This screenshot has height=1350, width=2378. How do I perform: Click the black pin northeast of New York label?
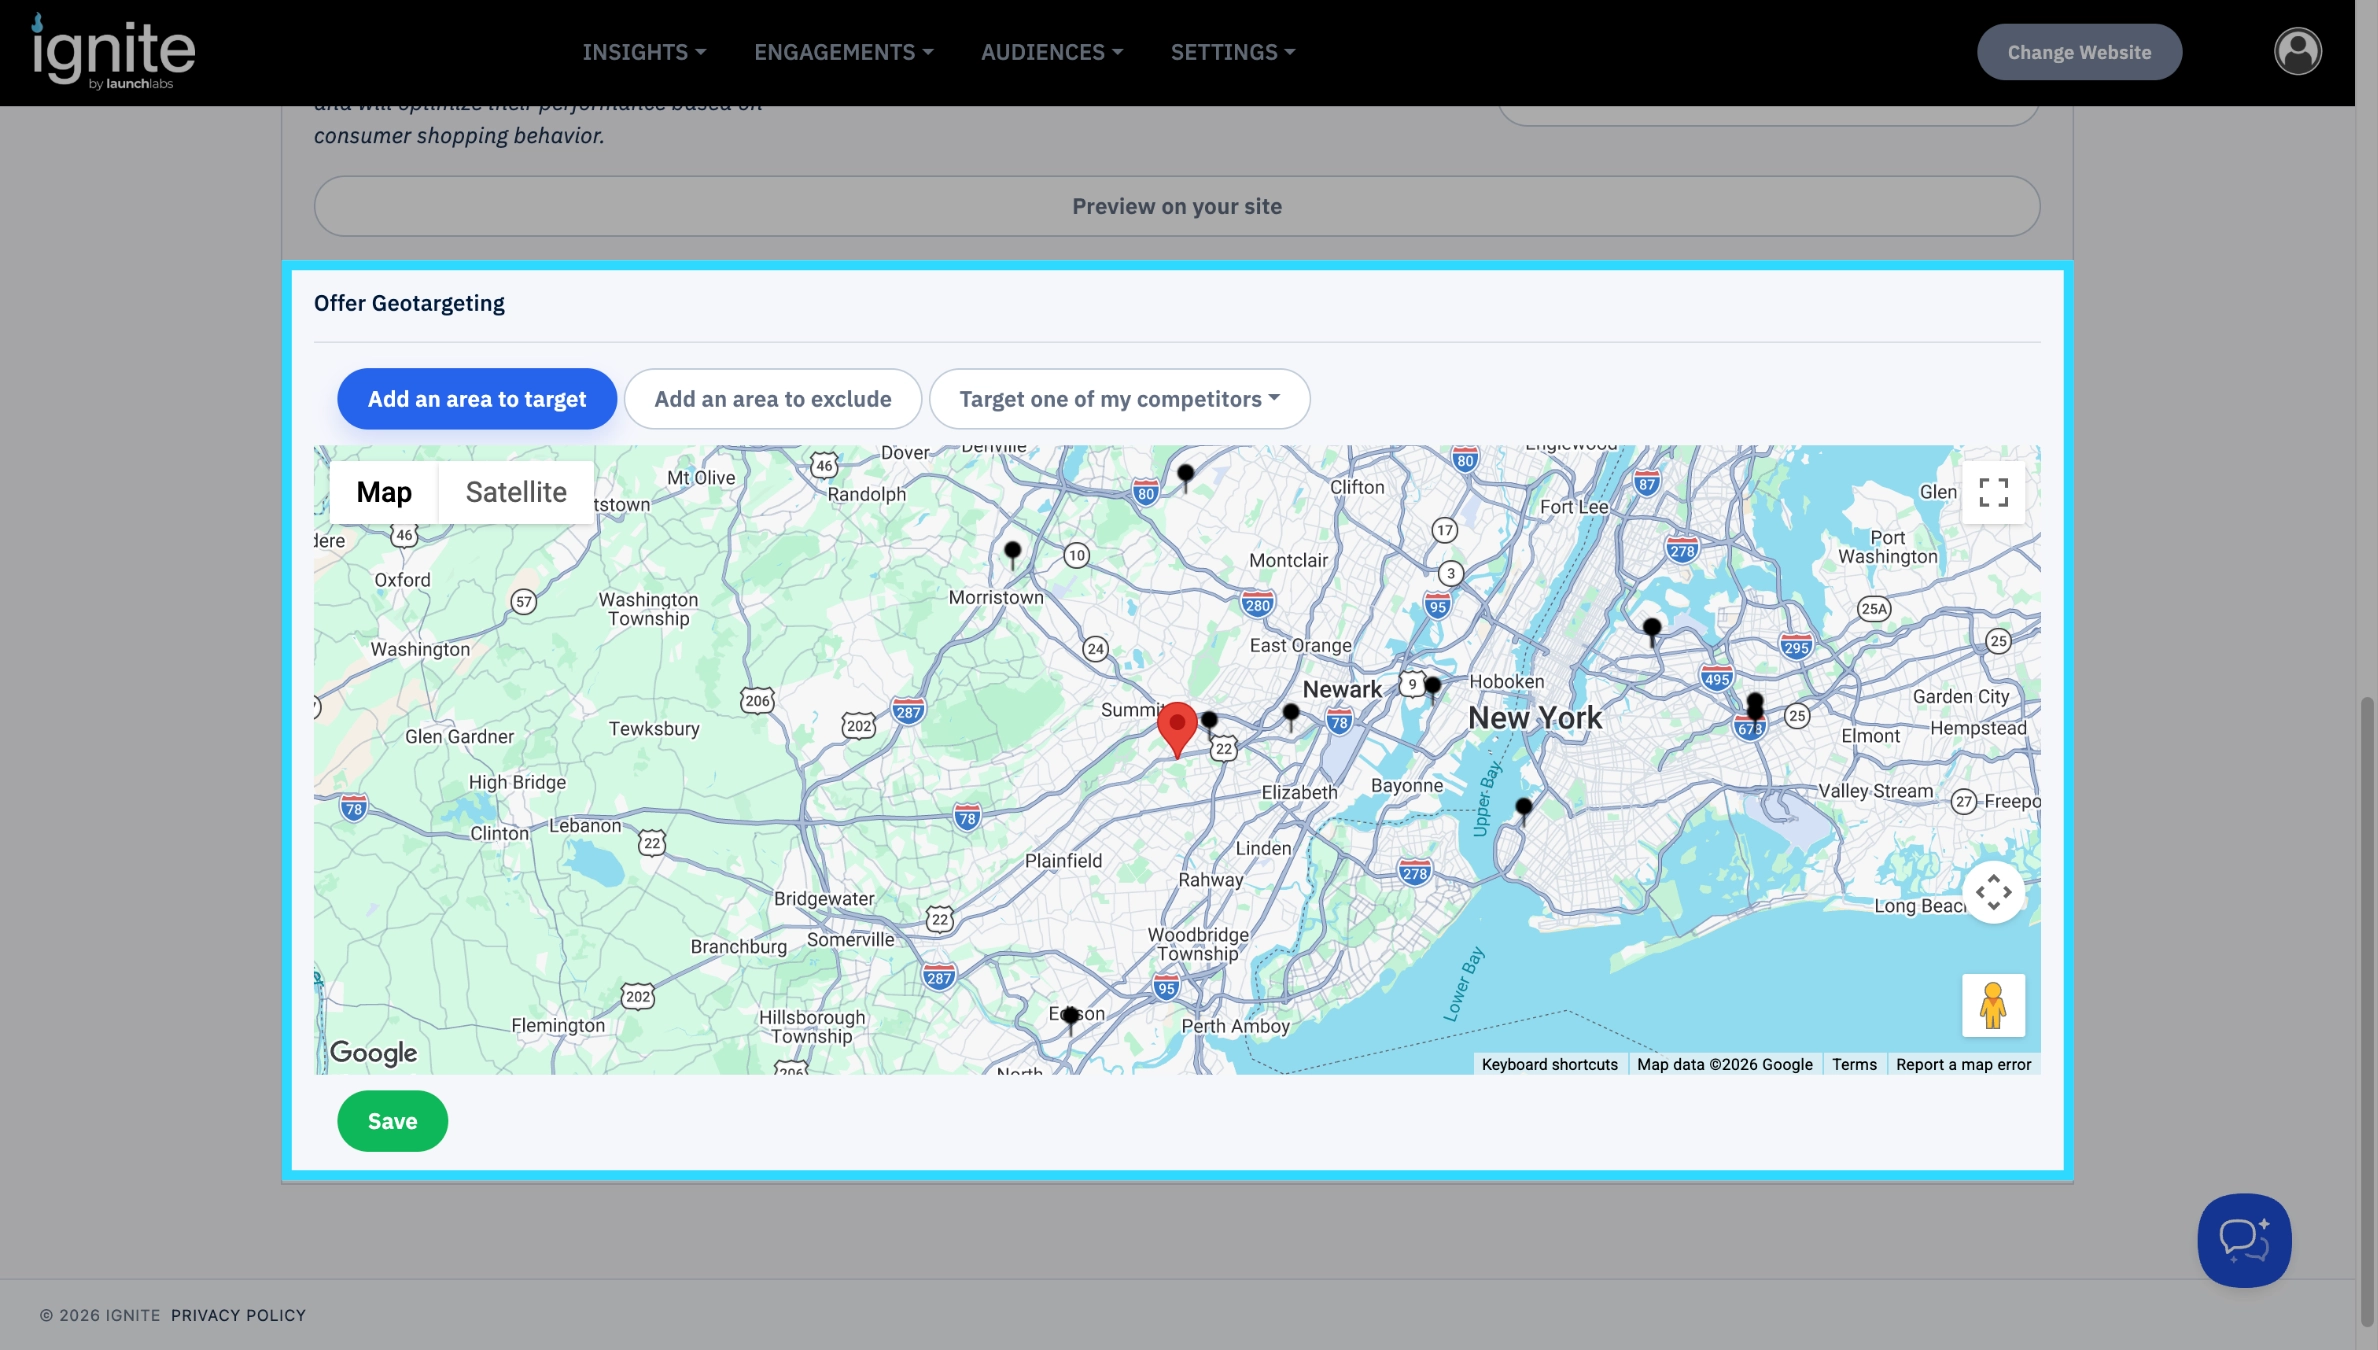pos(1651,631)
